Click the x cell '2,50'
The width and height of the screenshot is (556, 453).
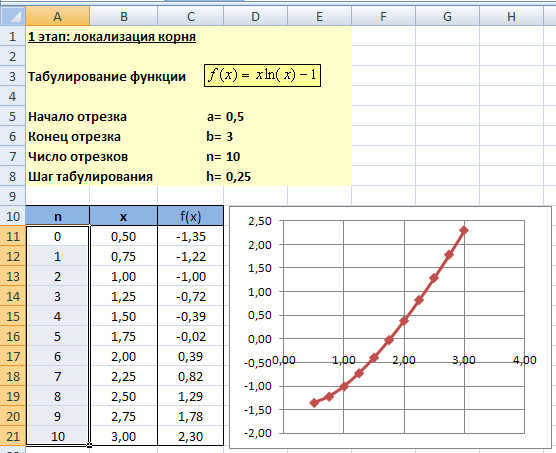[x=123, y=396]
